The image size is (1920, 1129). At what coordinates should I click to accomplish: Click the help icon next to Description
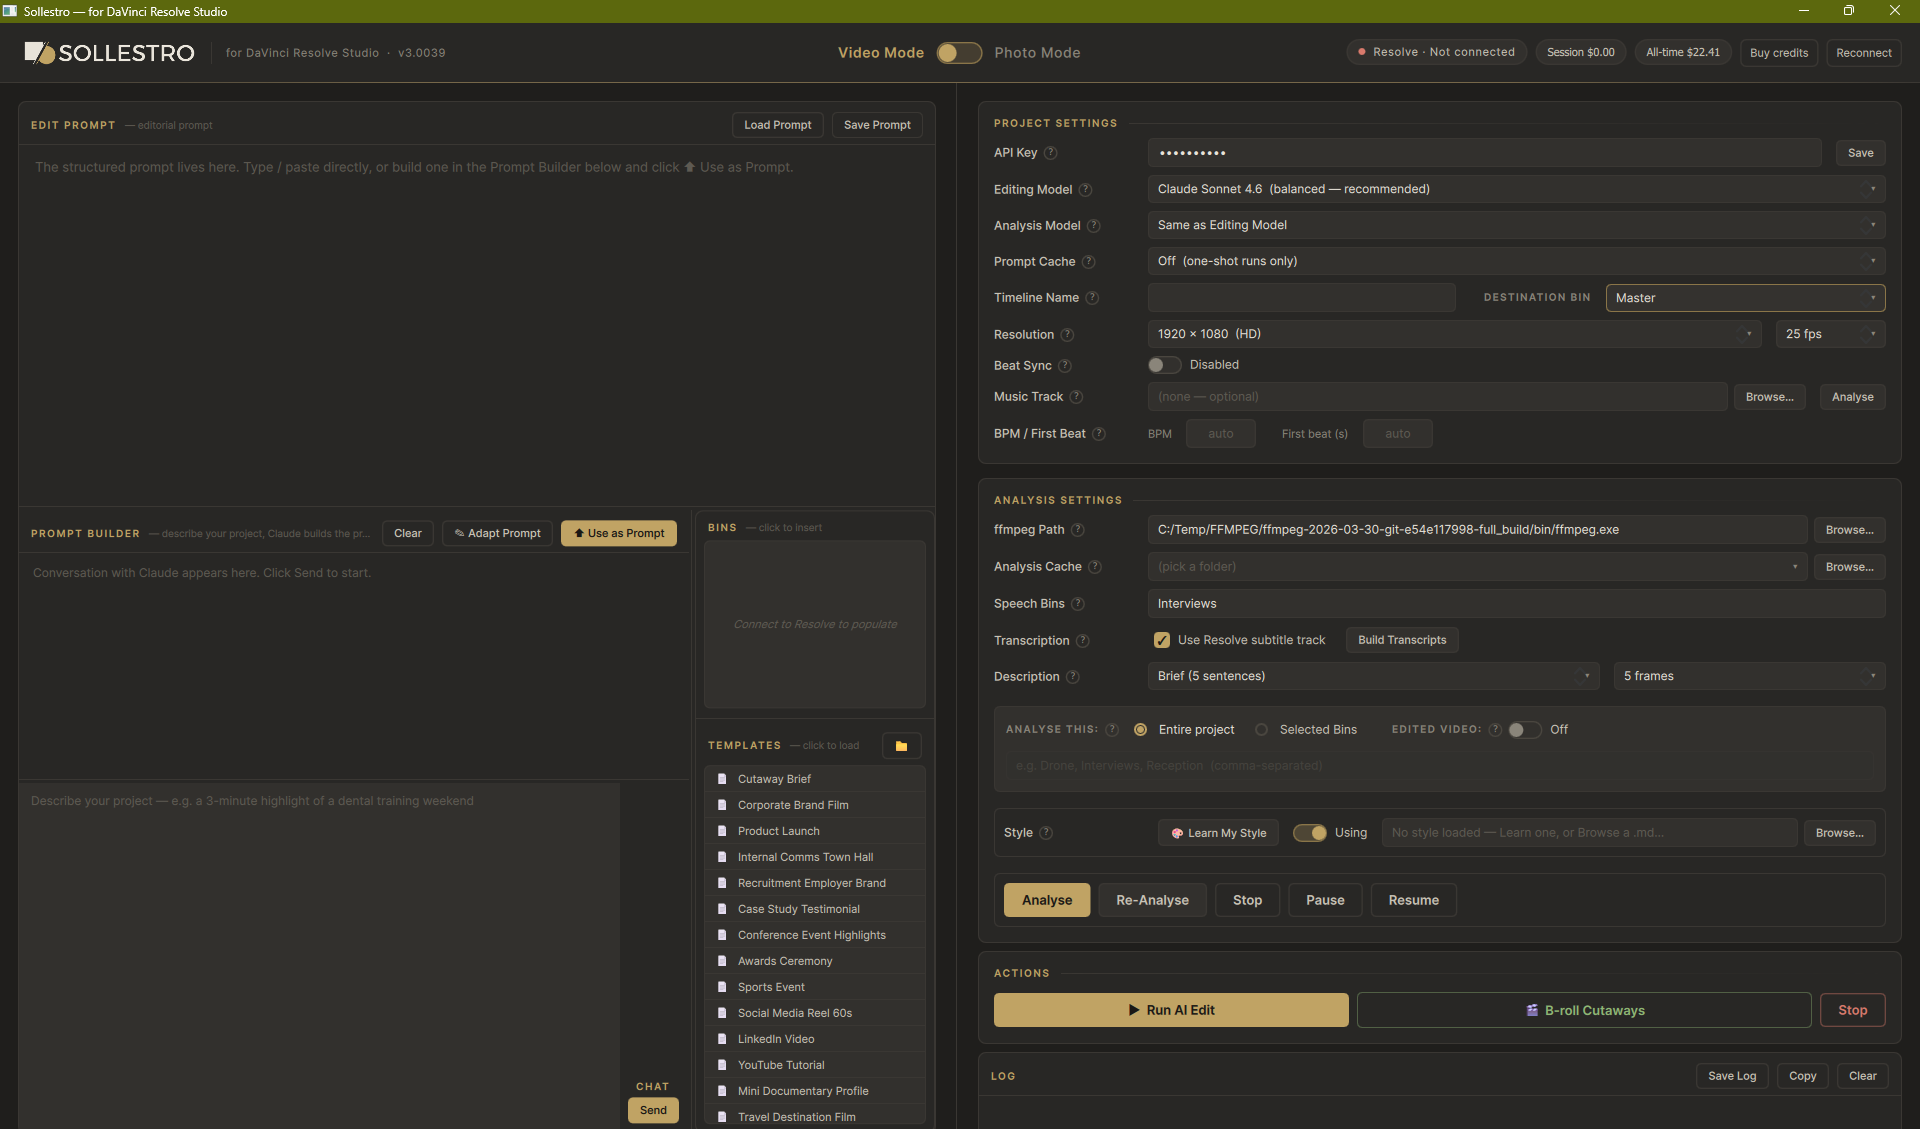coord(1073,677)
